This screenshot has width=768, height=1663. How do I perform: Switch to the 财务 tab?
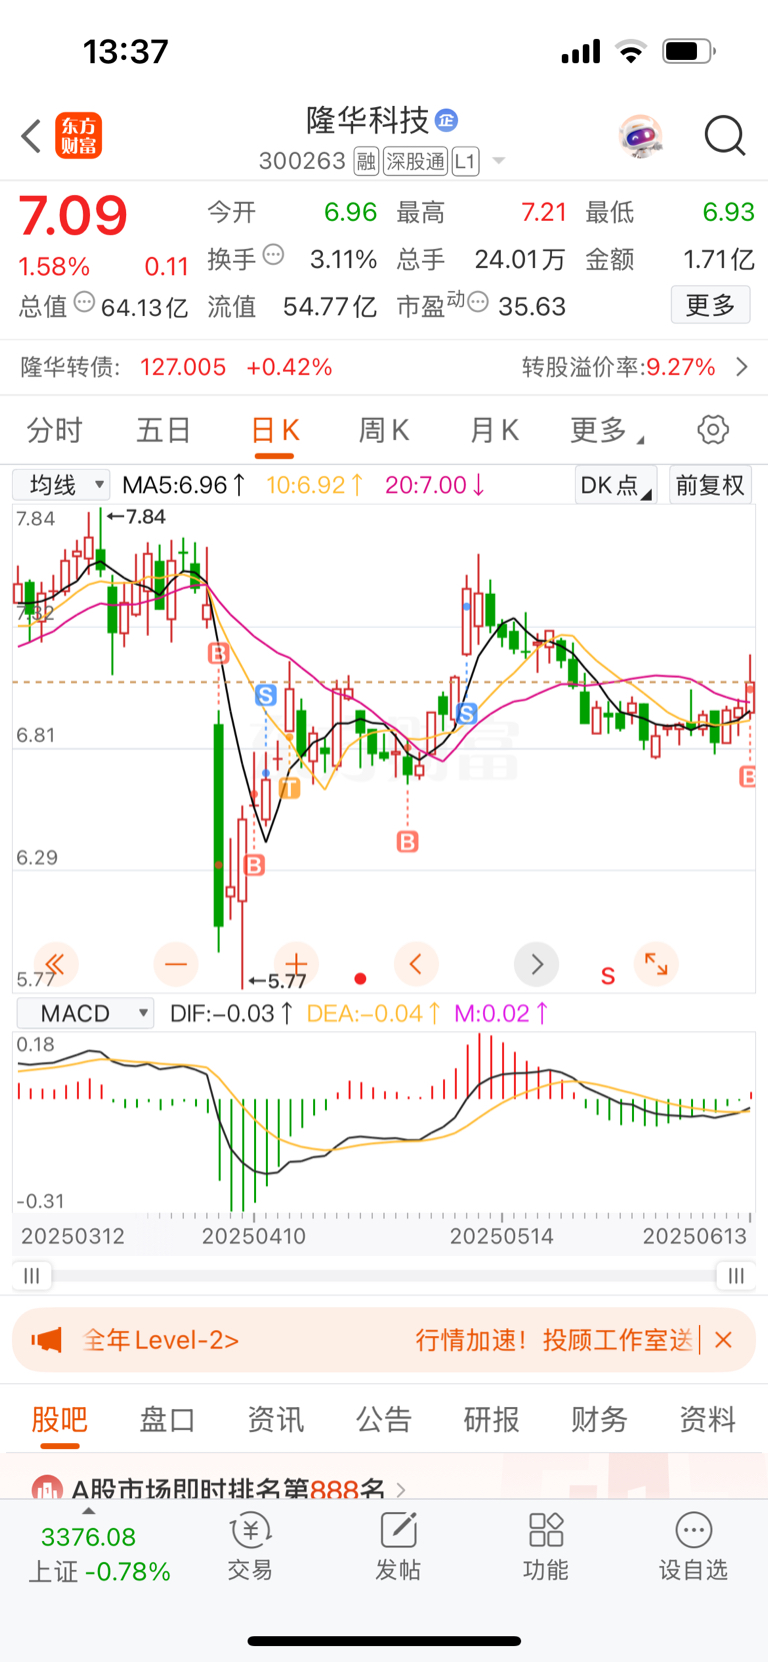coord(599,1419)
